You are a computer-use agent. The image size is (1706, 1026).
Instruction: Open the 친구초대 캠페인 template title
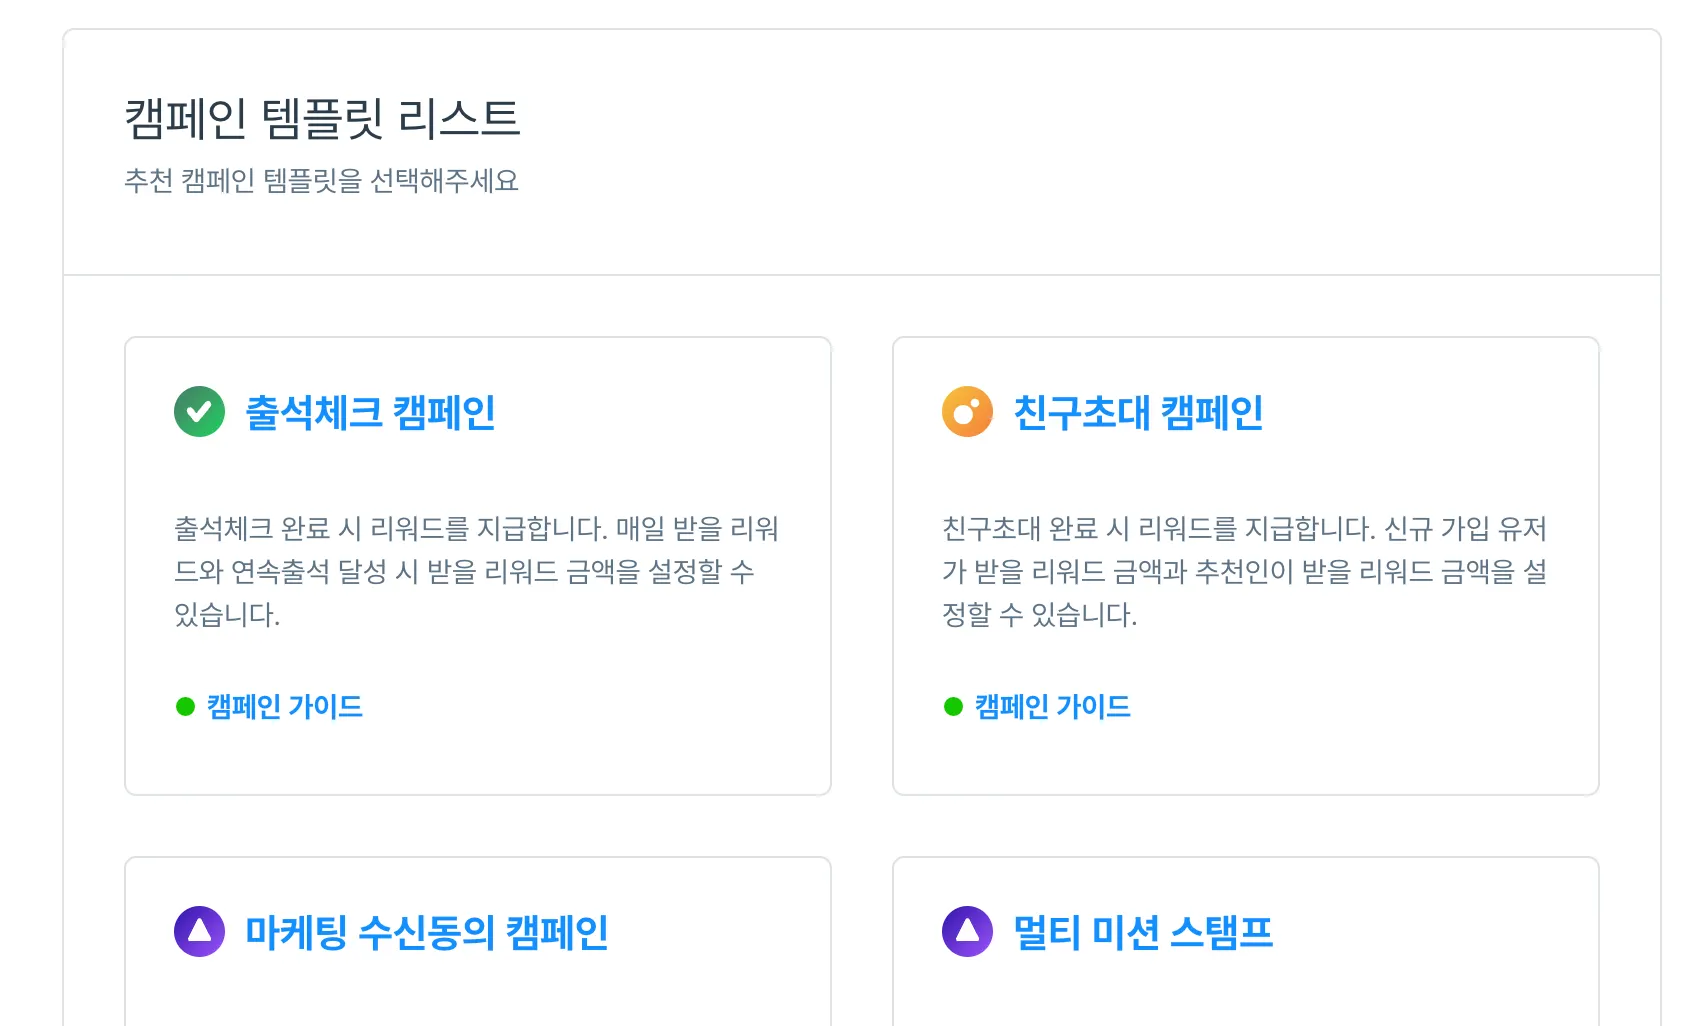tap(1138, 413)
